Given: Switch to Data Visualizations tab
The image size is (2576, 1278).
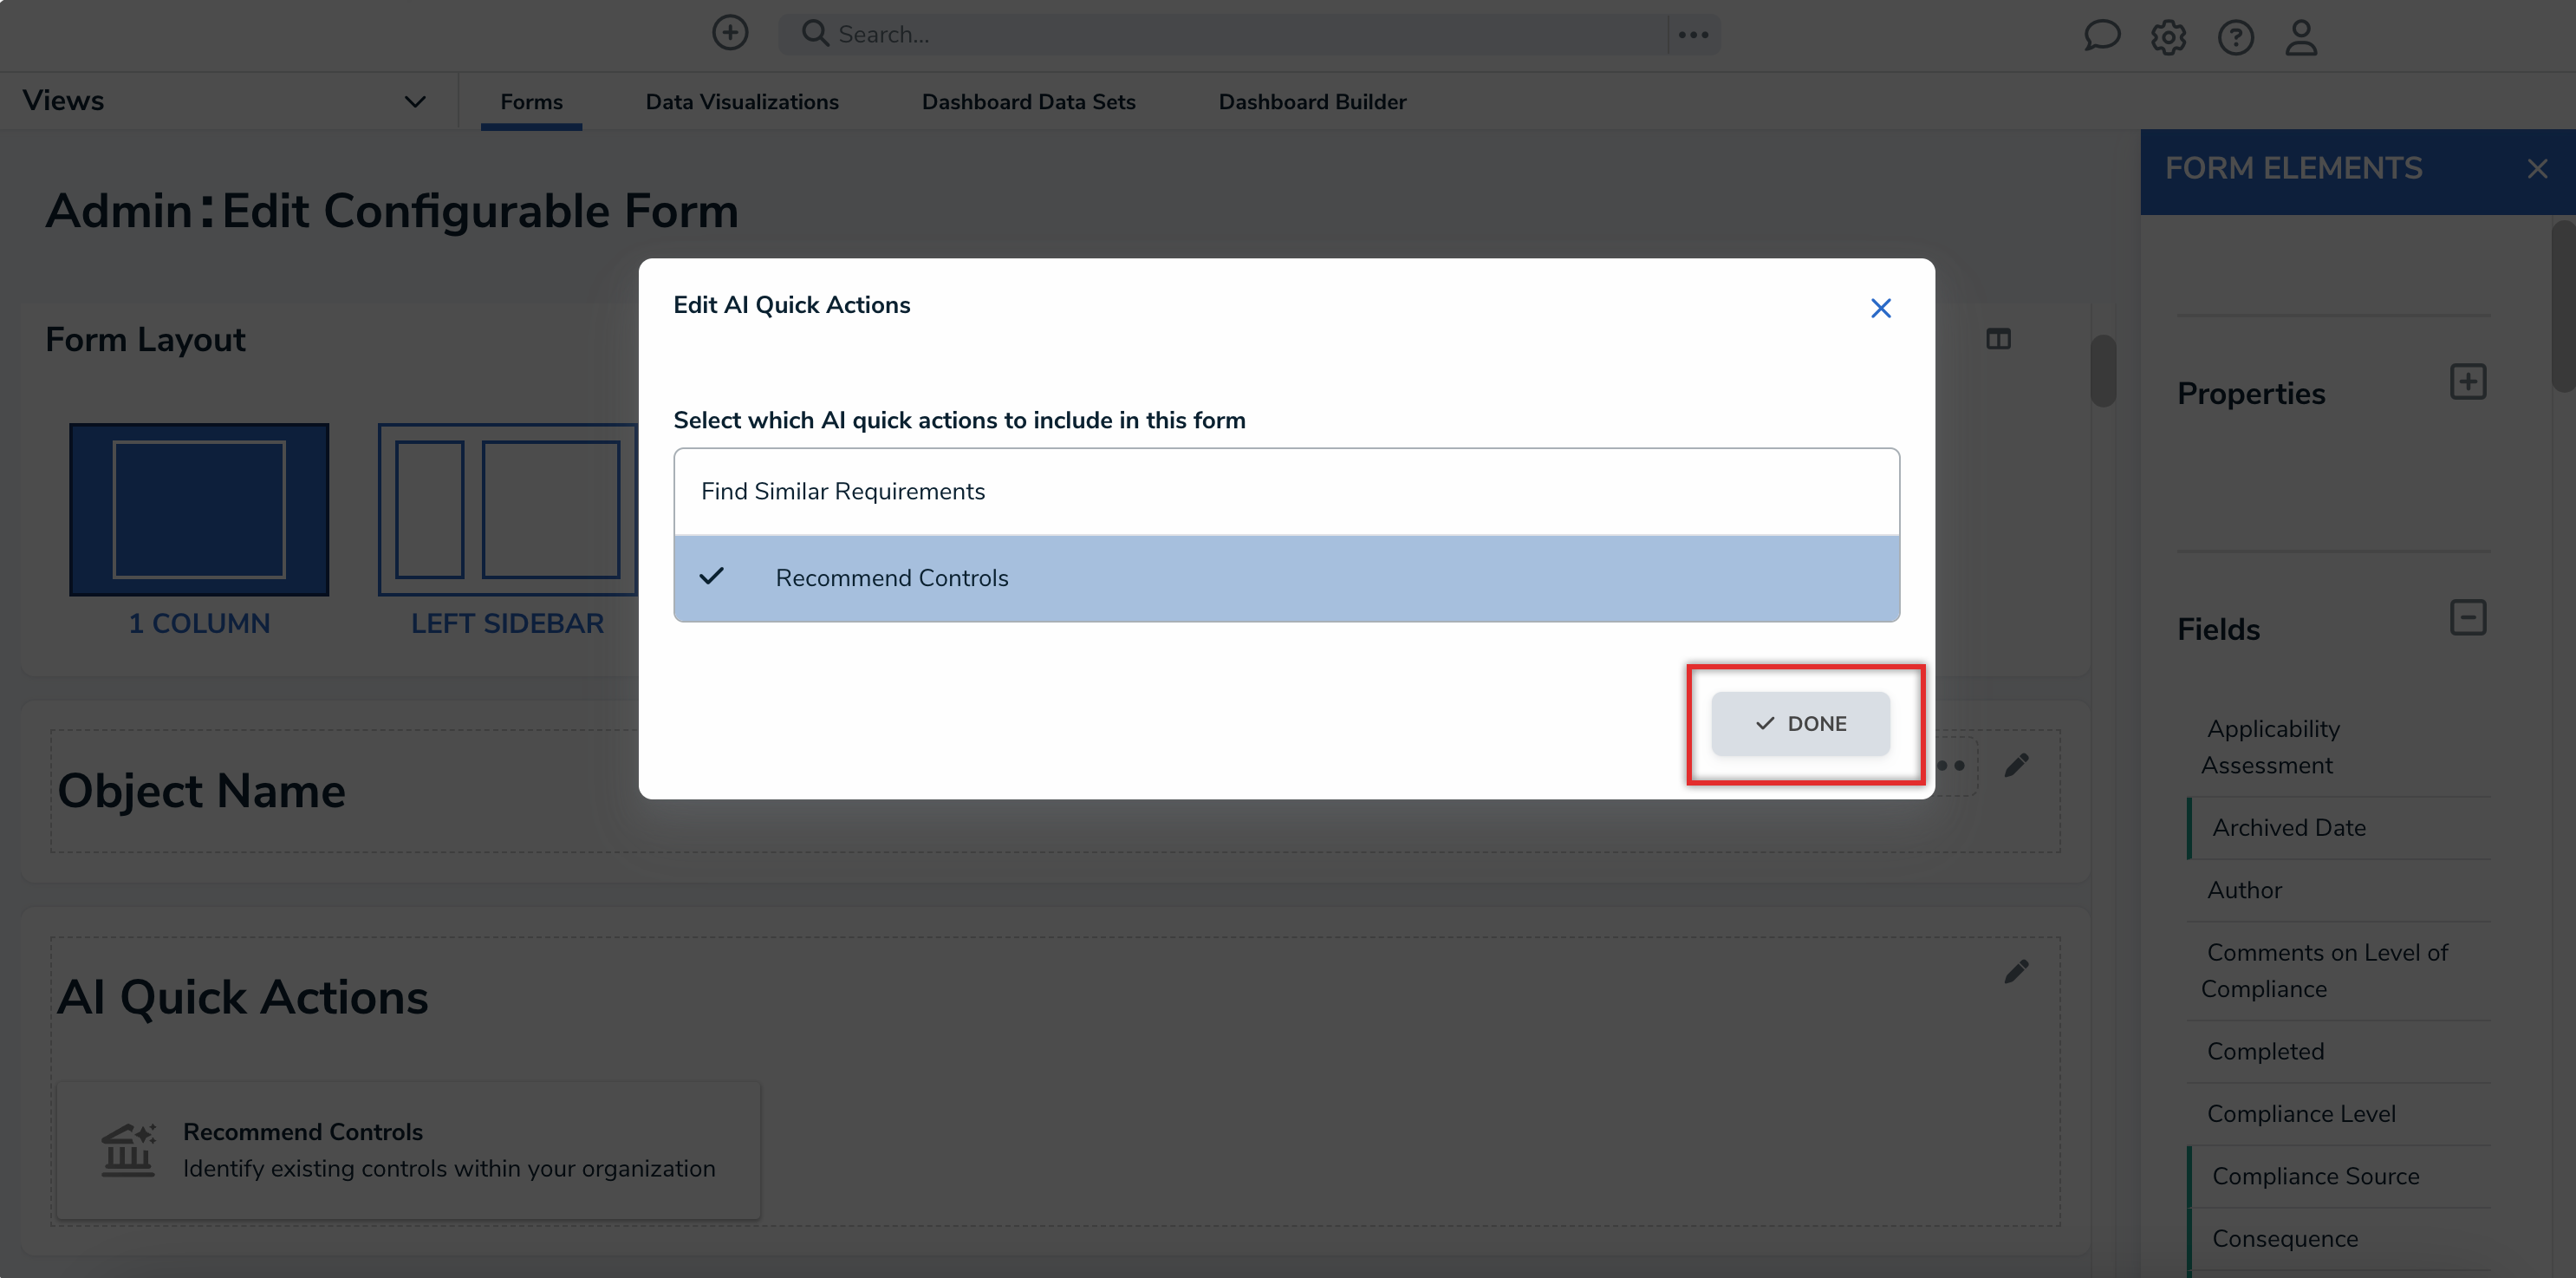Looking at the screenshot, I should click(741, 102).
